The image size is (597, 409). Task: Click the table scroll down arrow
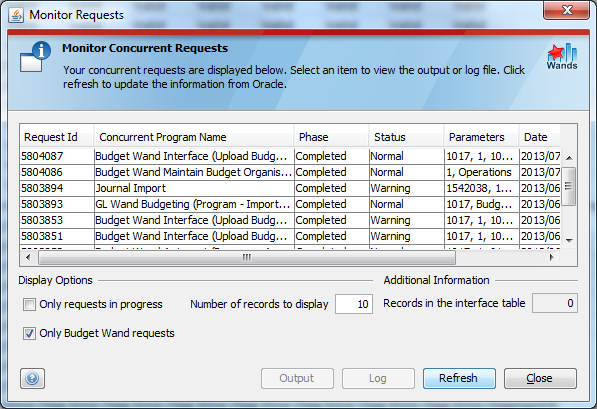[569, 240]
